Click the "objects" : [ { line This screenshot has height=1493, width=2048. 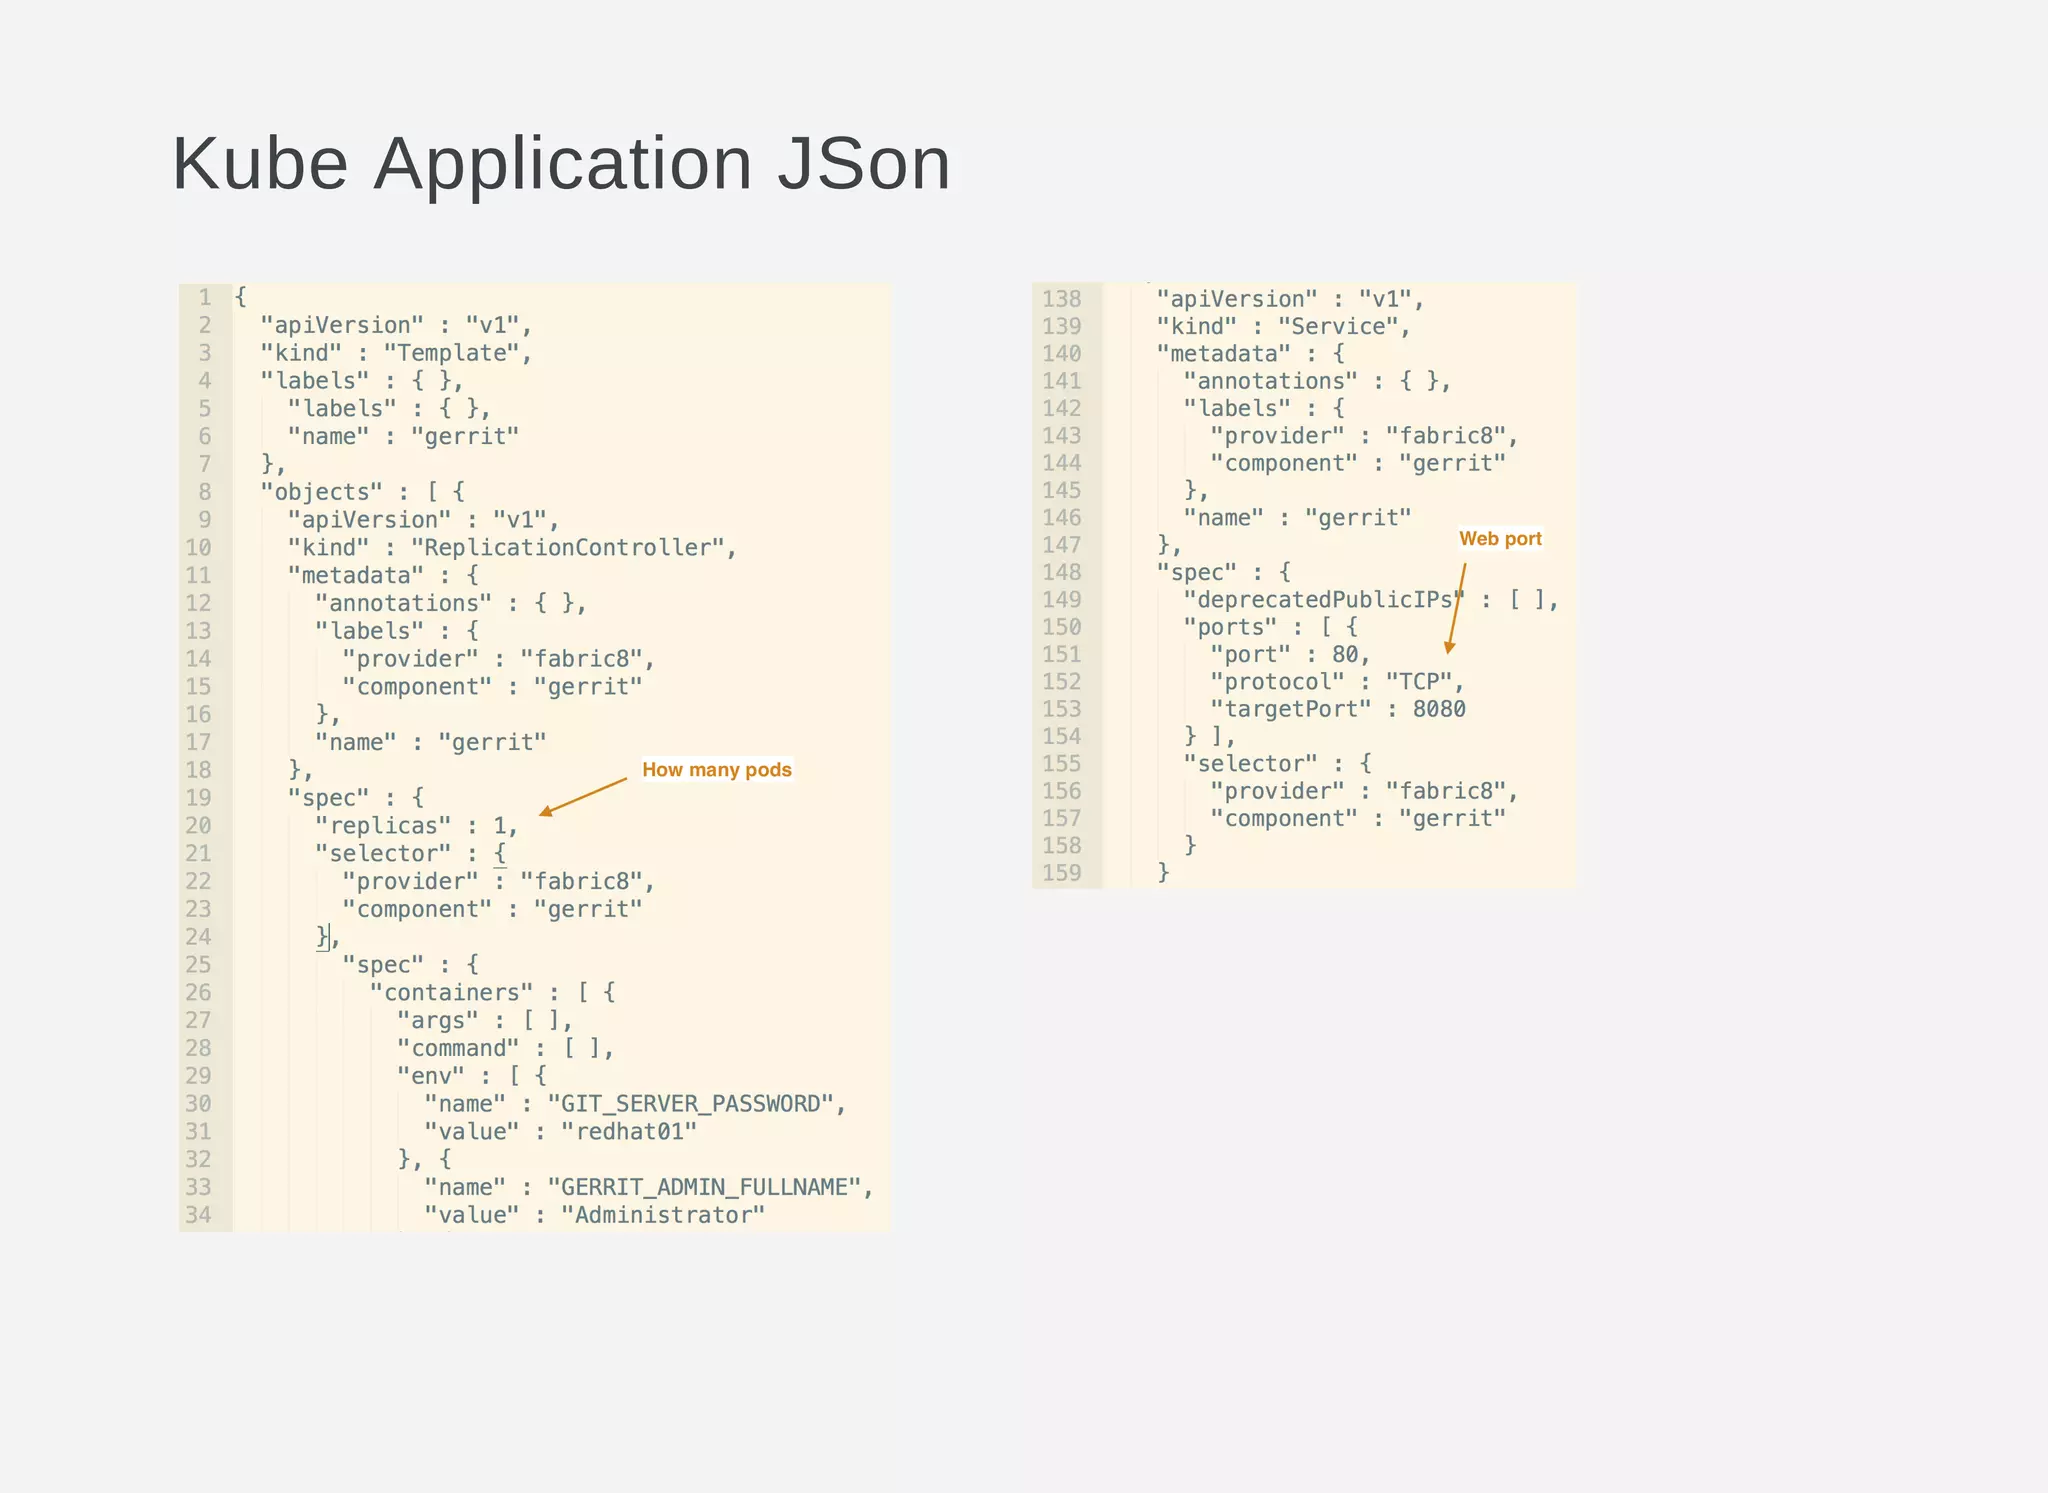pyautogui.click(x=362, y=492)
